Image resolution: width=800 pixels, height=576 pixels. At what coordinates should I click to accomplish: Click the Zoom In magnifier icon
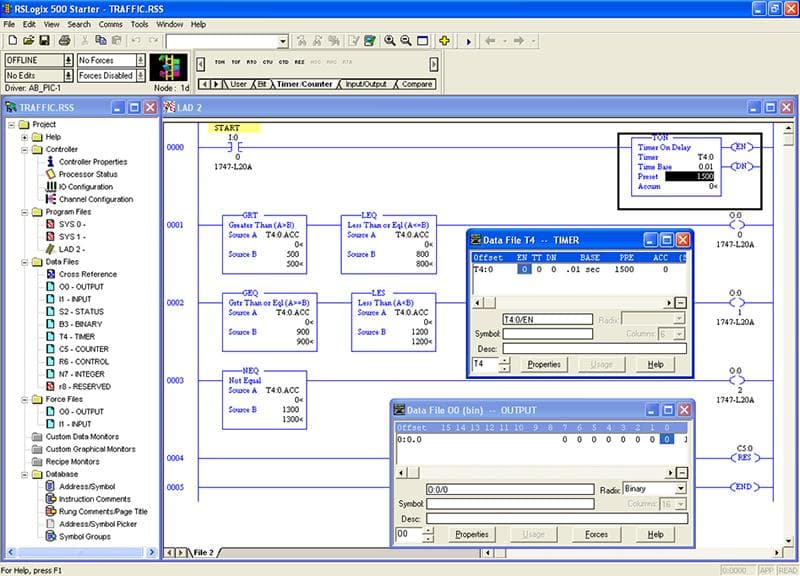pyautogui.click(x=389, y=41)
